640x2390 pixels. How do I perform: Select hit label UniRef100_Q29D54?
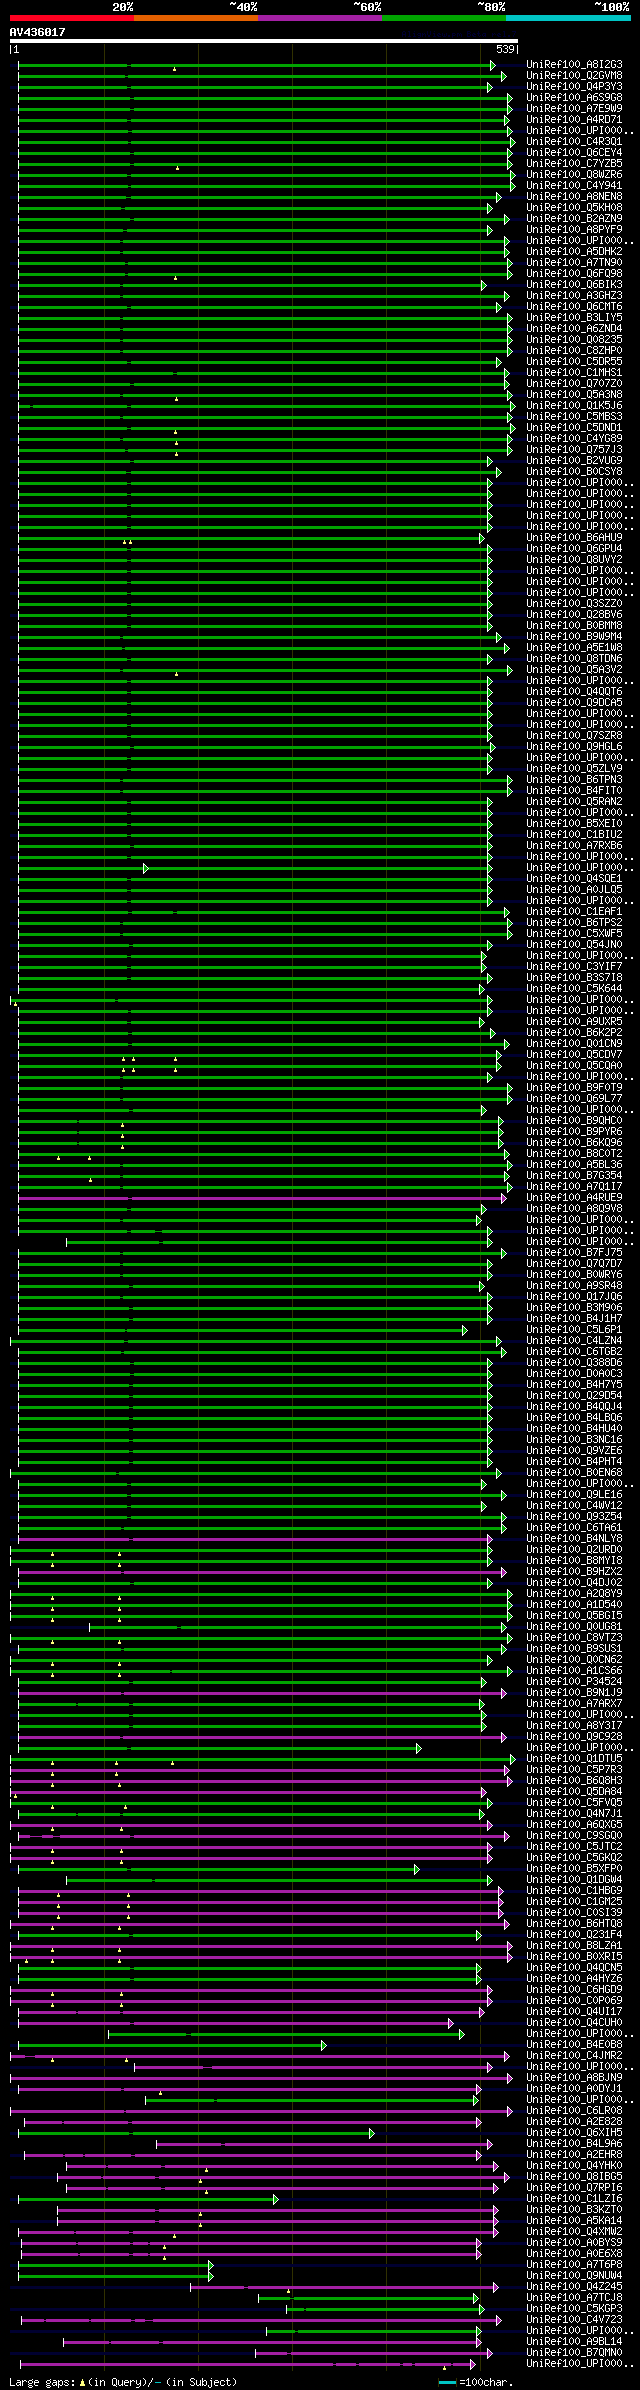point(574,1396)
